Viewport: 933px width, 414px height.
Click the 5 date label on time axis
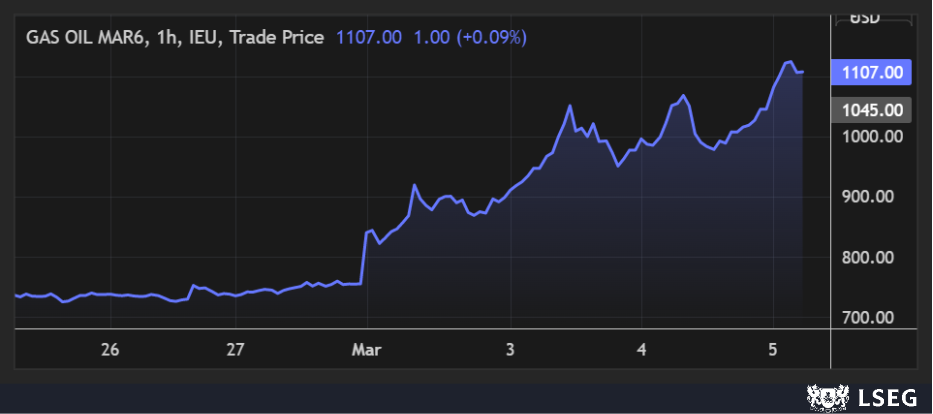(772, 349)
